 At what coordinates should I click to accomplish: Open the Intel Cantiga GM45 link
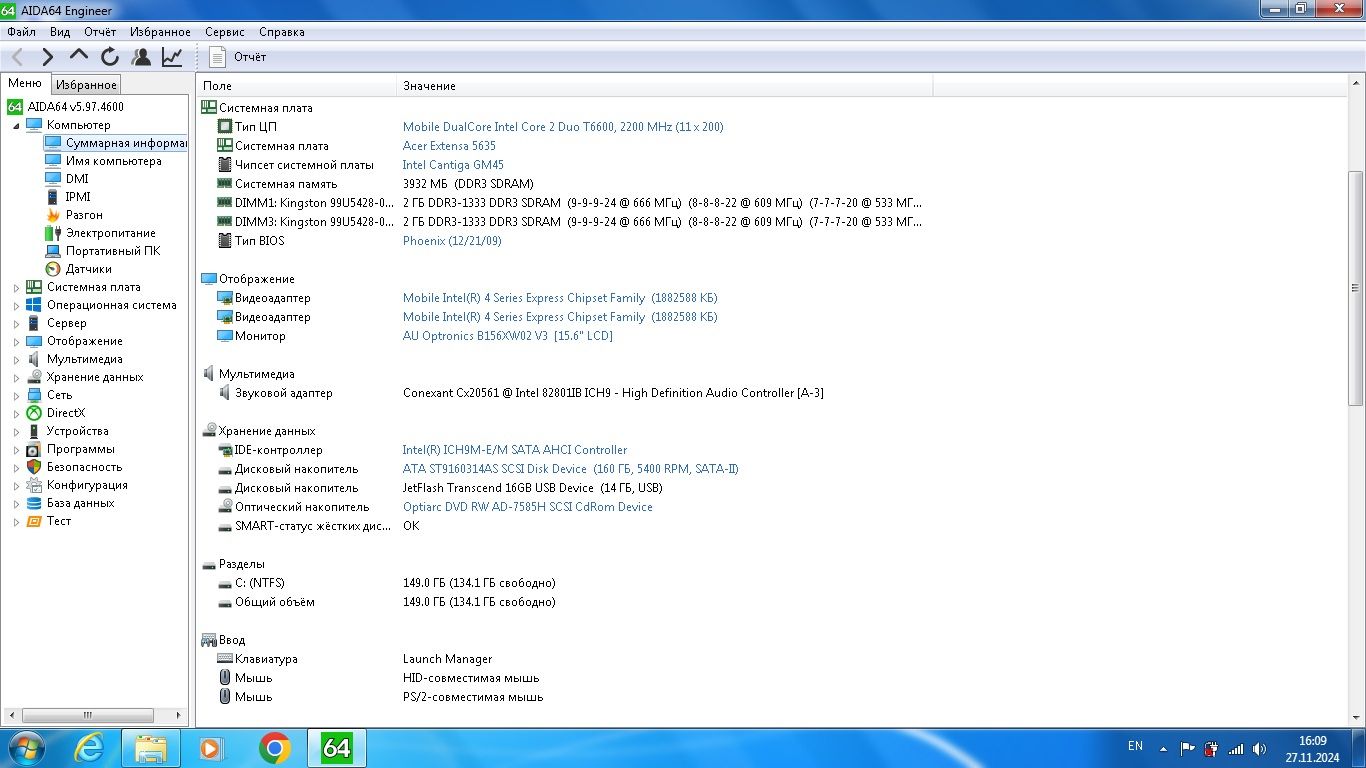(x=453, y=165)
